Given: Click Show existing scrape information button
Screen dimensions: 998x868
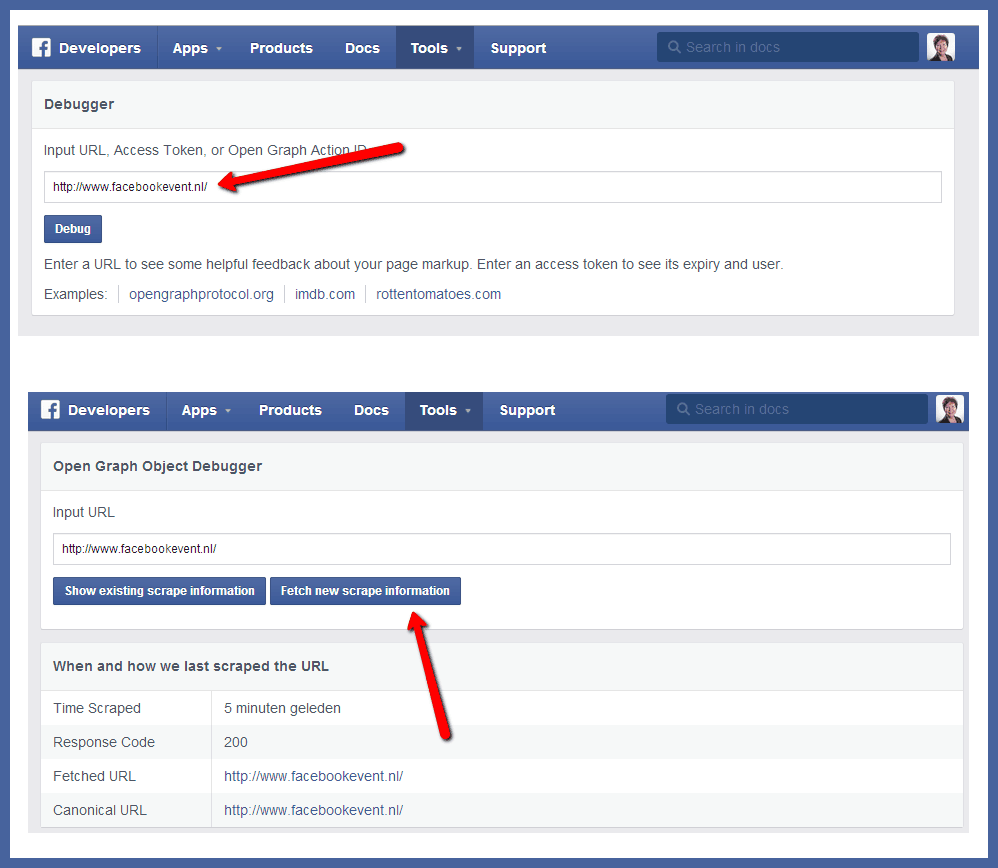Looking at the screenshot, I should point(159,591).
